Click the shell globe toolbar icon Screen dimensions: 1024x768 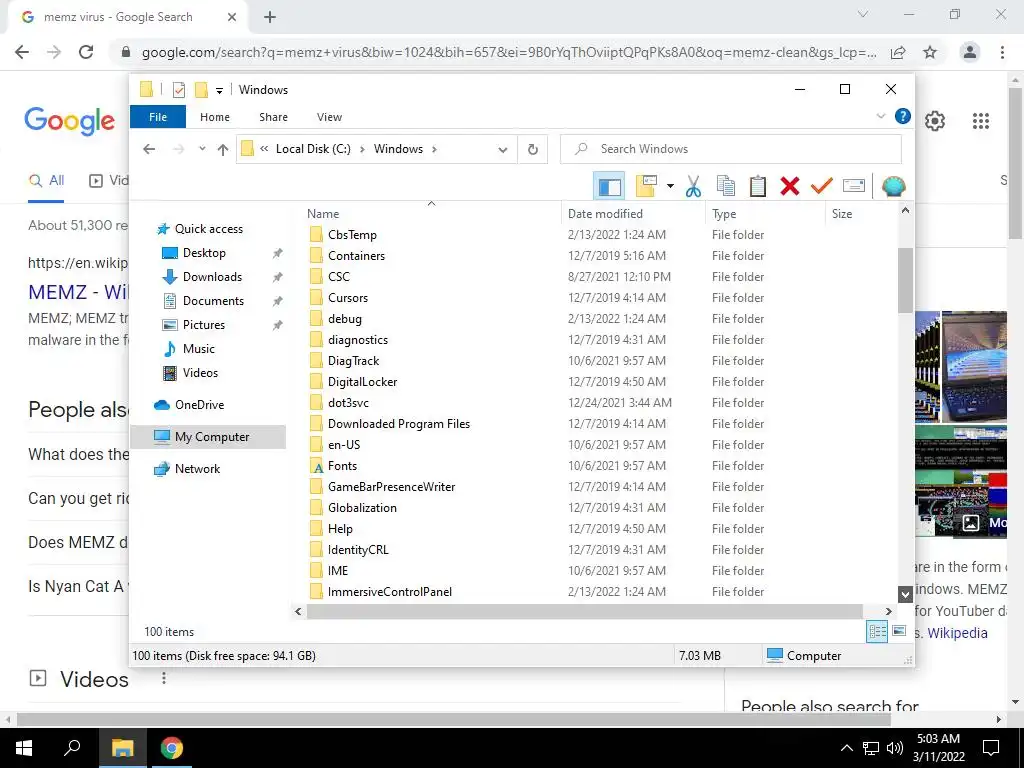point(893,186)
